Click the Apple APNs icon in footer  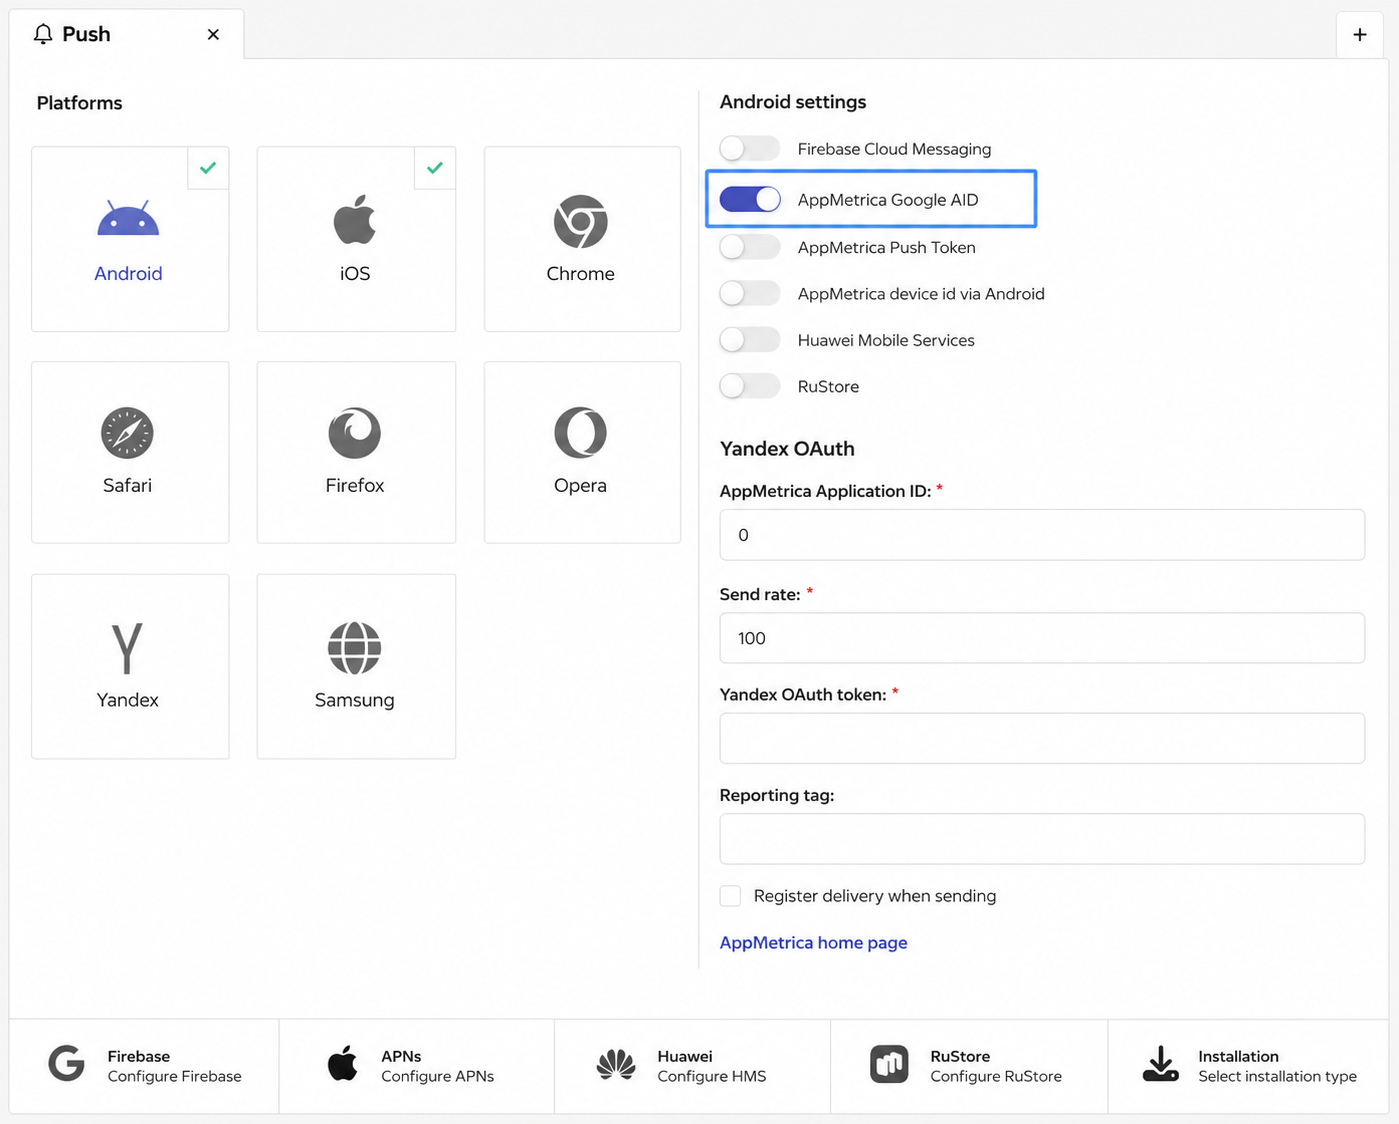pyautogui.click(x=343, y=1064)
